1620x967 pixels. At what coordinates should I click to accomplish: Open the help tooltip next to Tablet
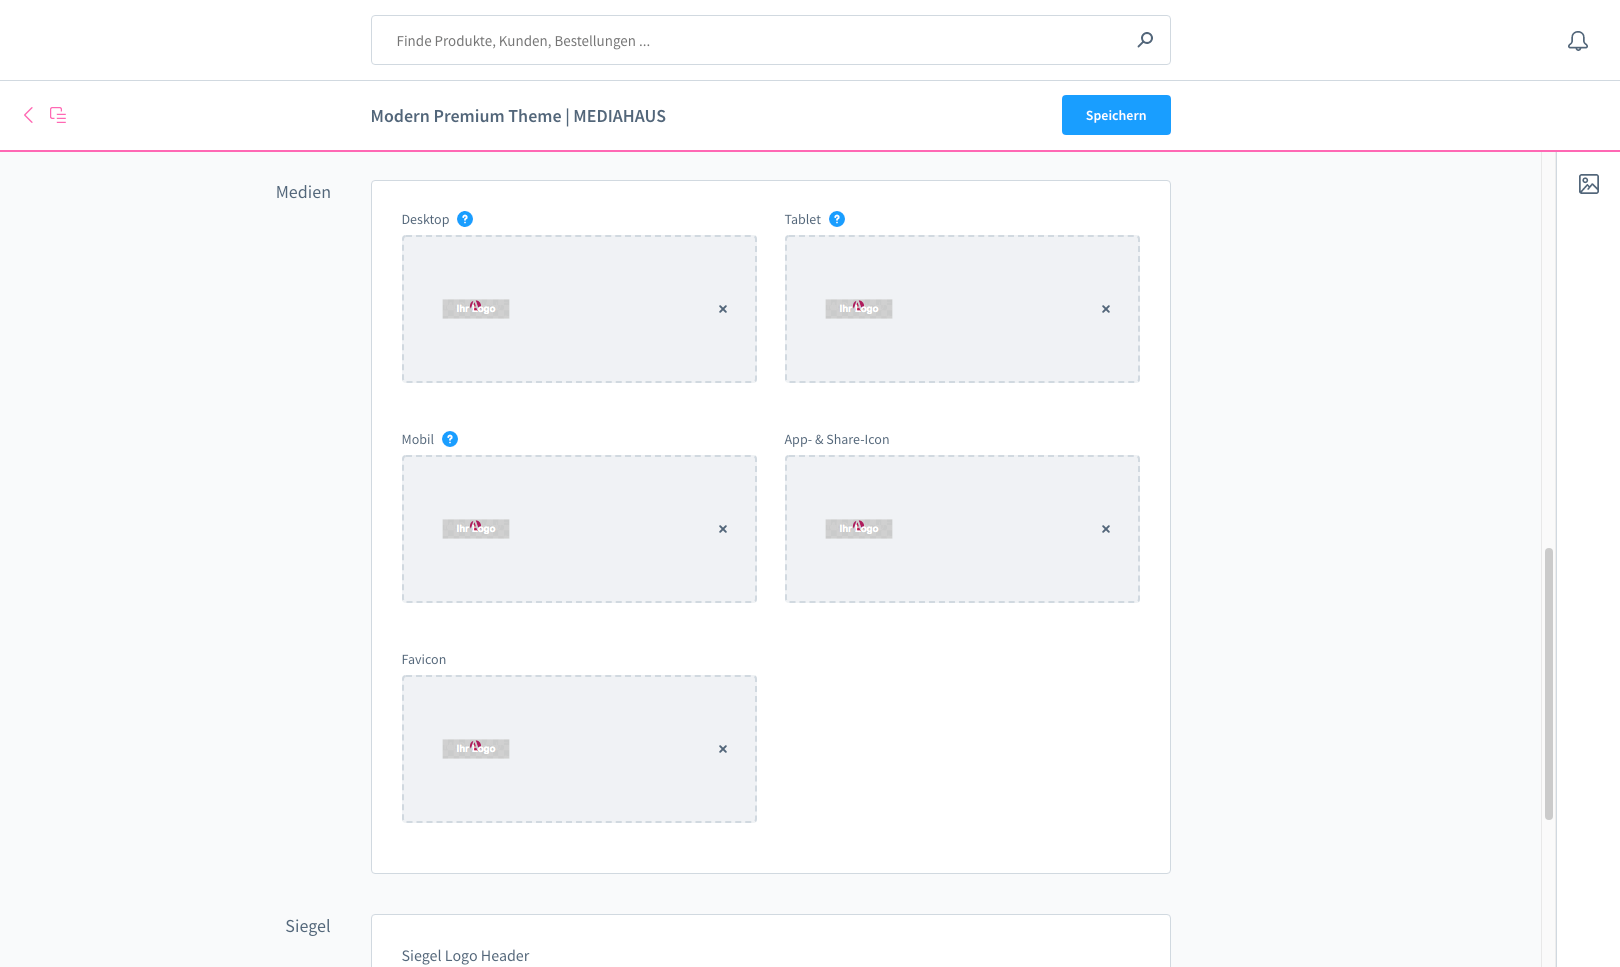coord(837,218)
